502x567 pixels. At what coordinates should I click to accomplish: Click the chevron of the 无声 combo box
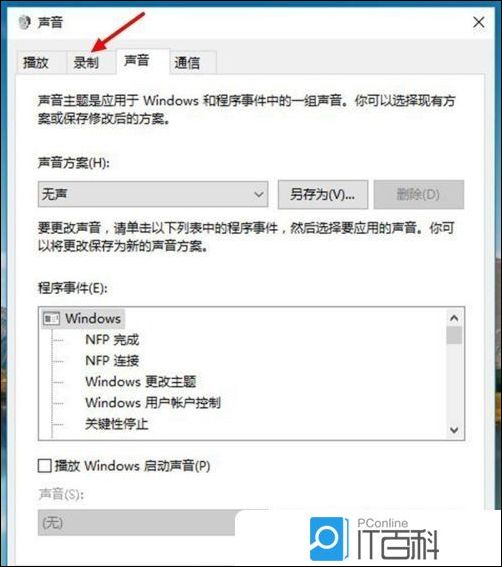coord(259,195)
